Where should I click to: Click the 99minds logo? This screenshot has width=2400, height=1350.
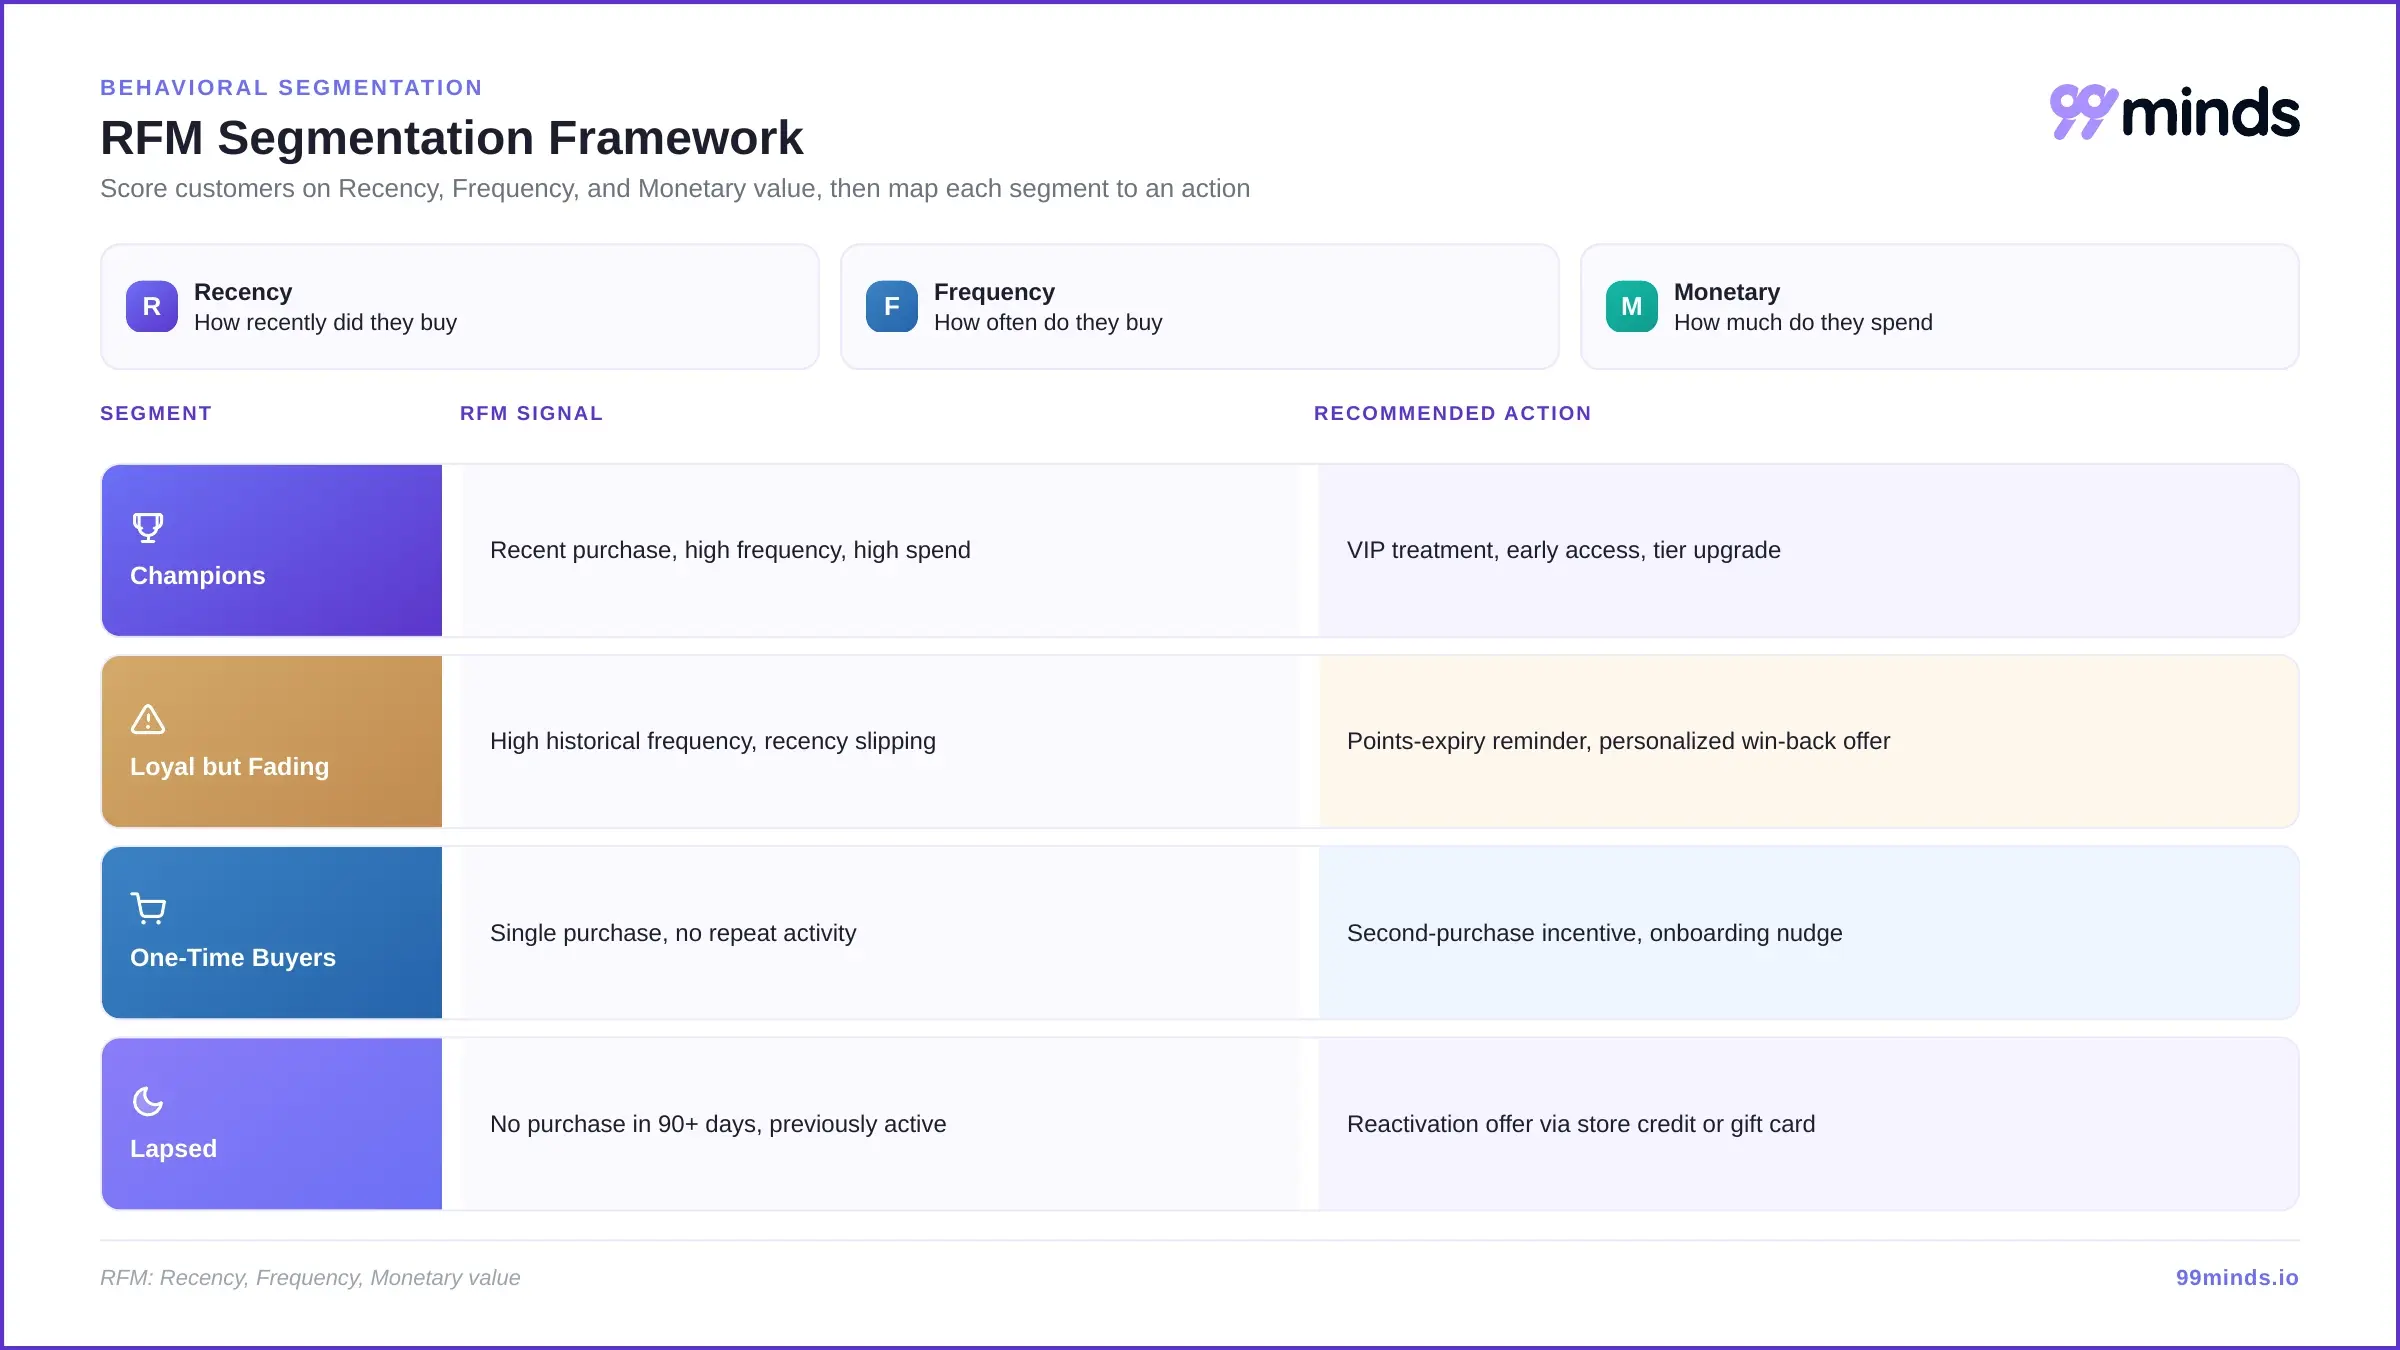[2175, 112]
